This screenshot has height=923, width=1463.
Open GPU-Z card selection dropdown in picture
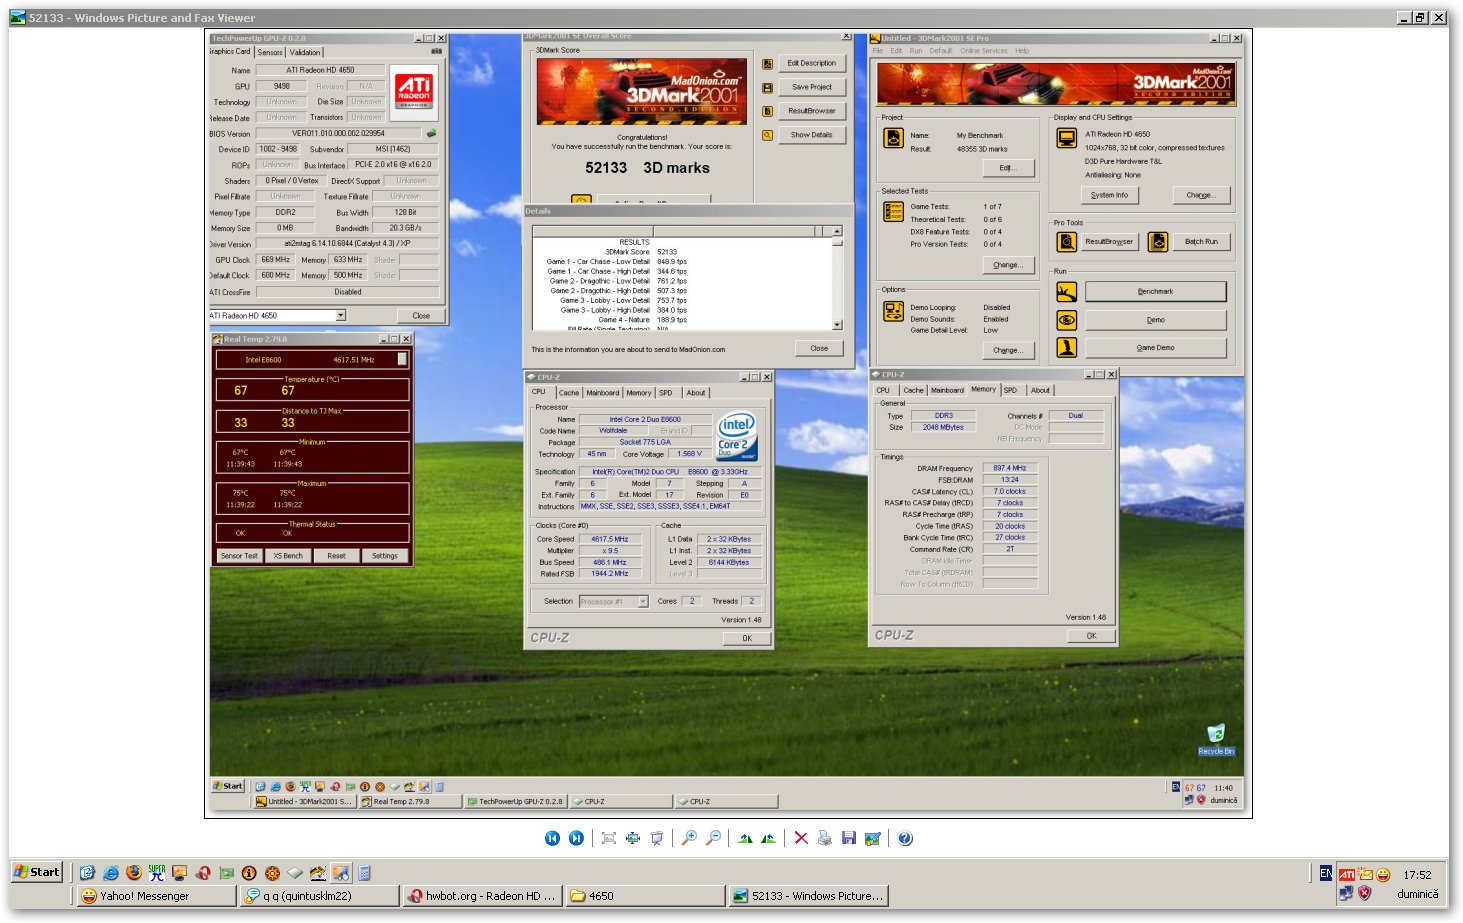(341, 315)
